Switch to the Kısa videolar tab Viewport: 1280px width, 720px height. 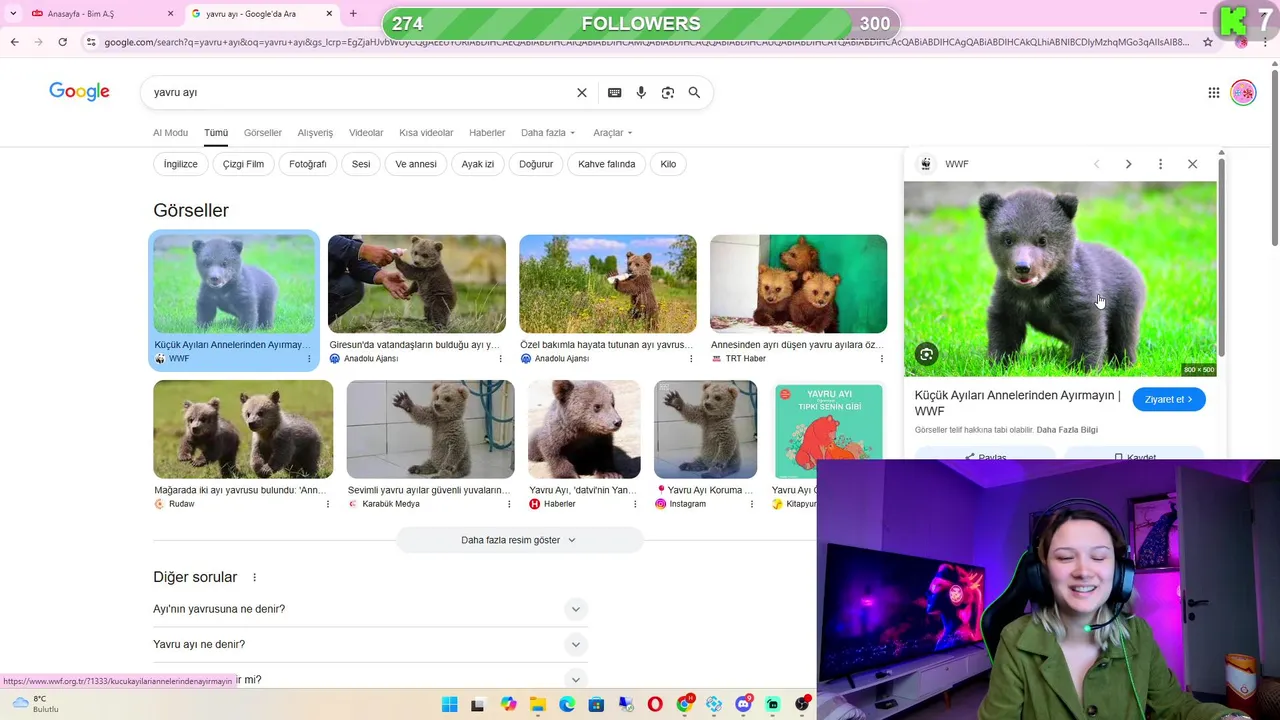pyautogui.click(x=426, y=133)
